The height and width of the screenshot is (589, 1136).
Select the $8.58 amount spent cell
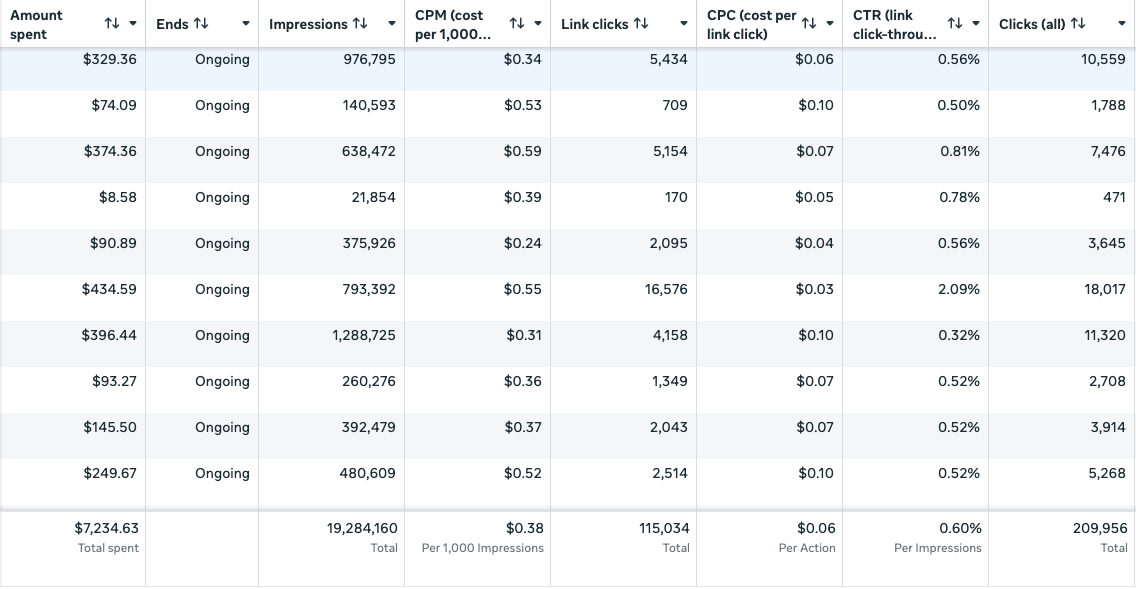pos(117,197)
